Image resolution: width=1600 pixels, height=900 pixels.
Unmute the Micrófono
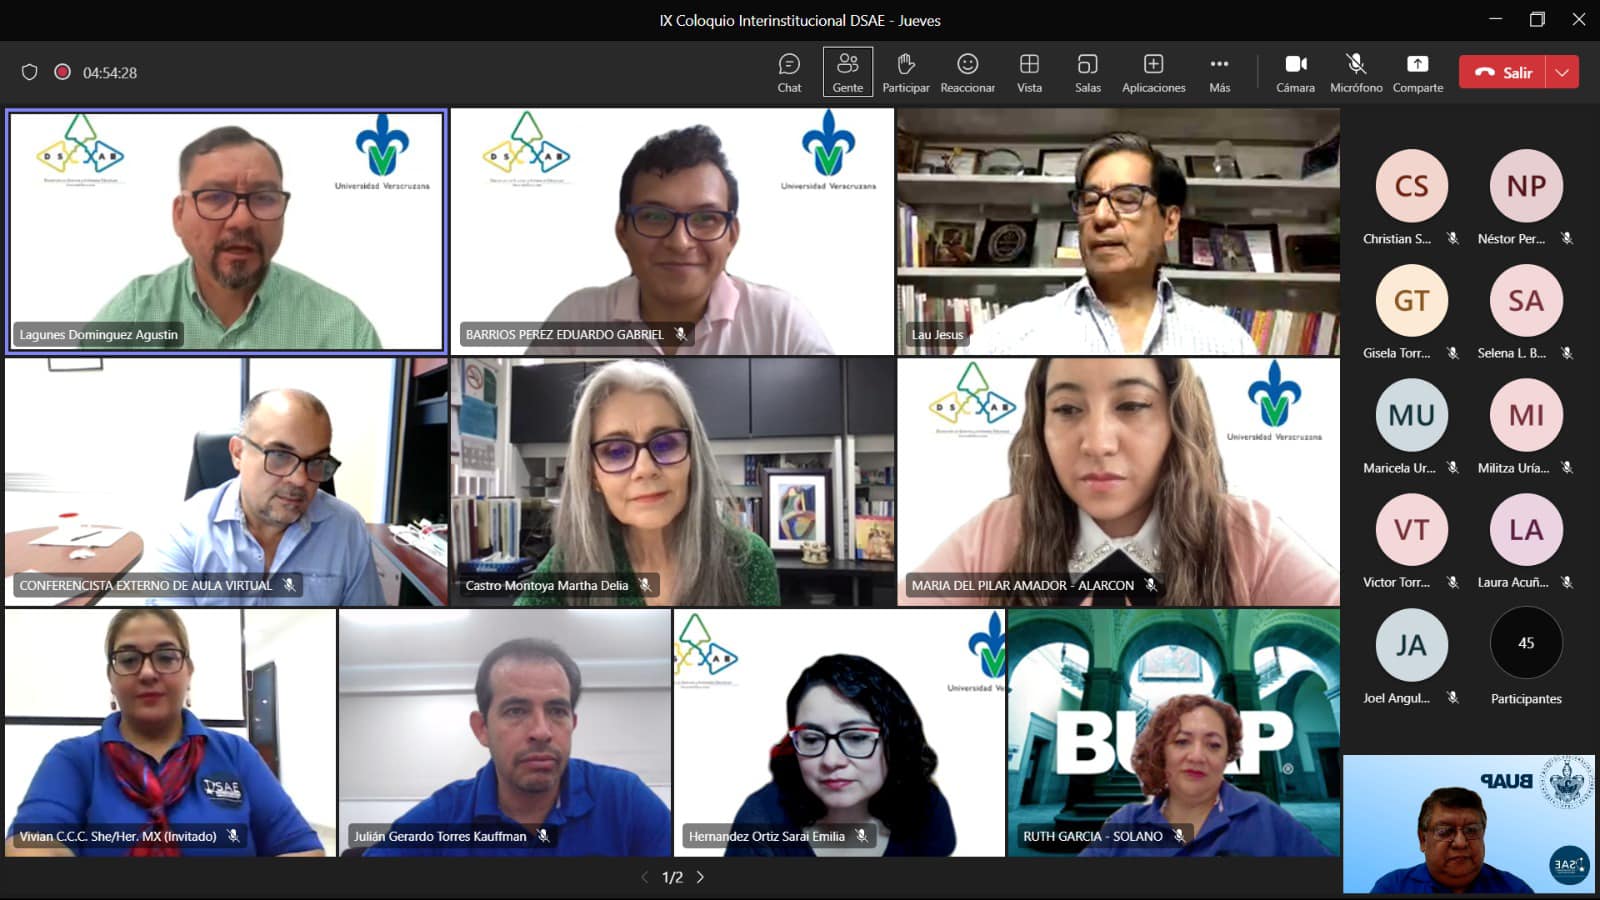tap(1356, 73)
